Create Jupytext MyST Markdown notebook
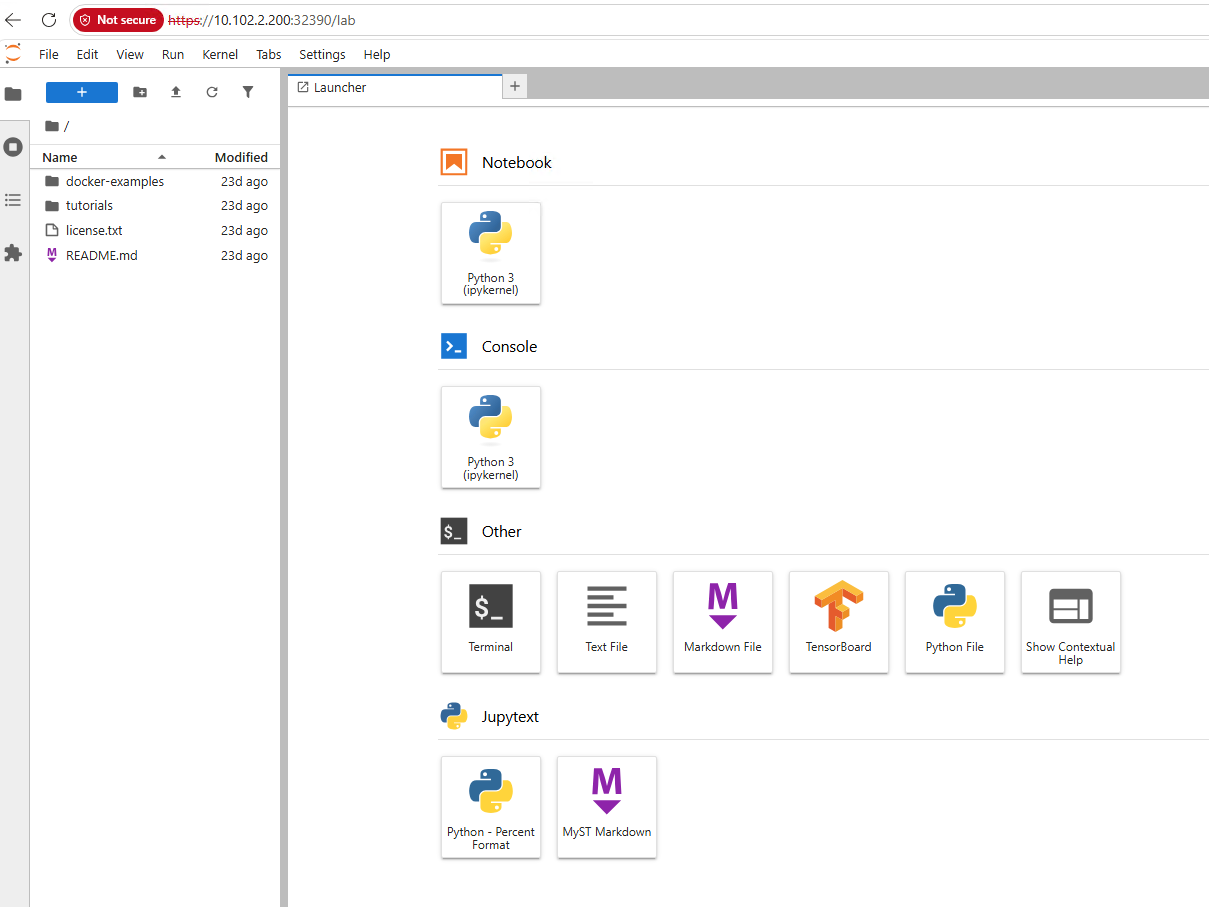1209x907 pixels. click(607, 807)
